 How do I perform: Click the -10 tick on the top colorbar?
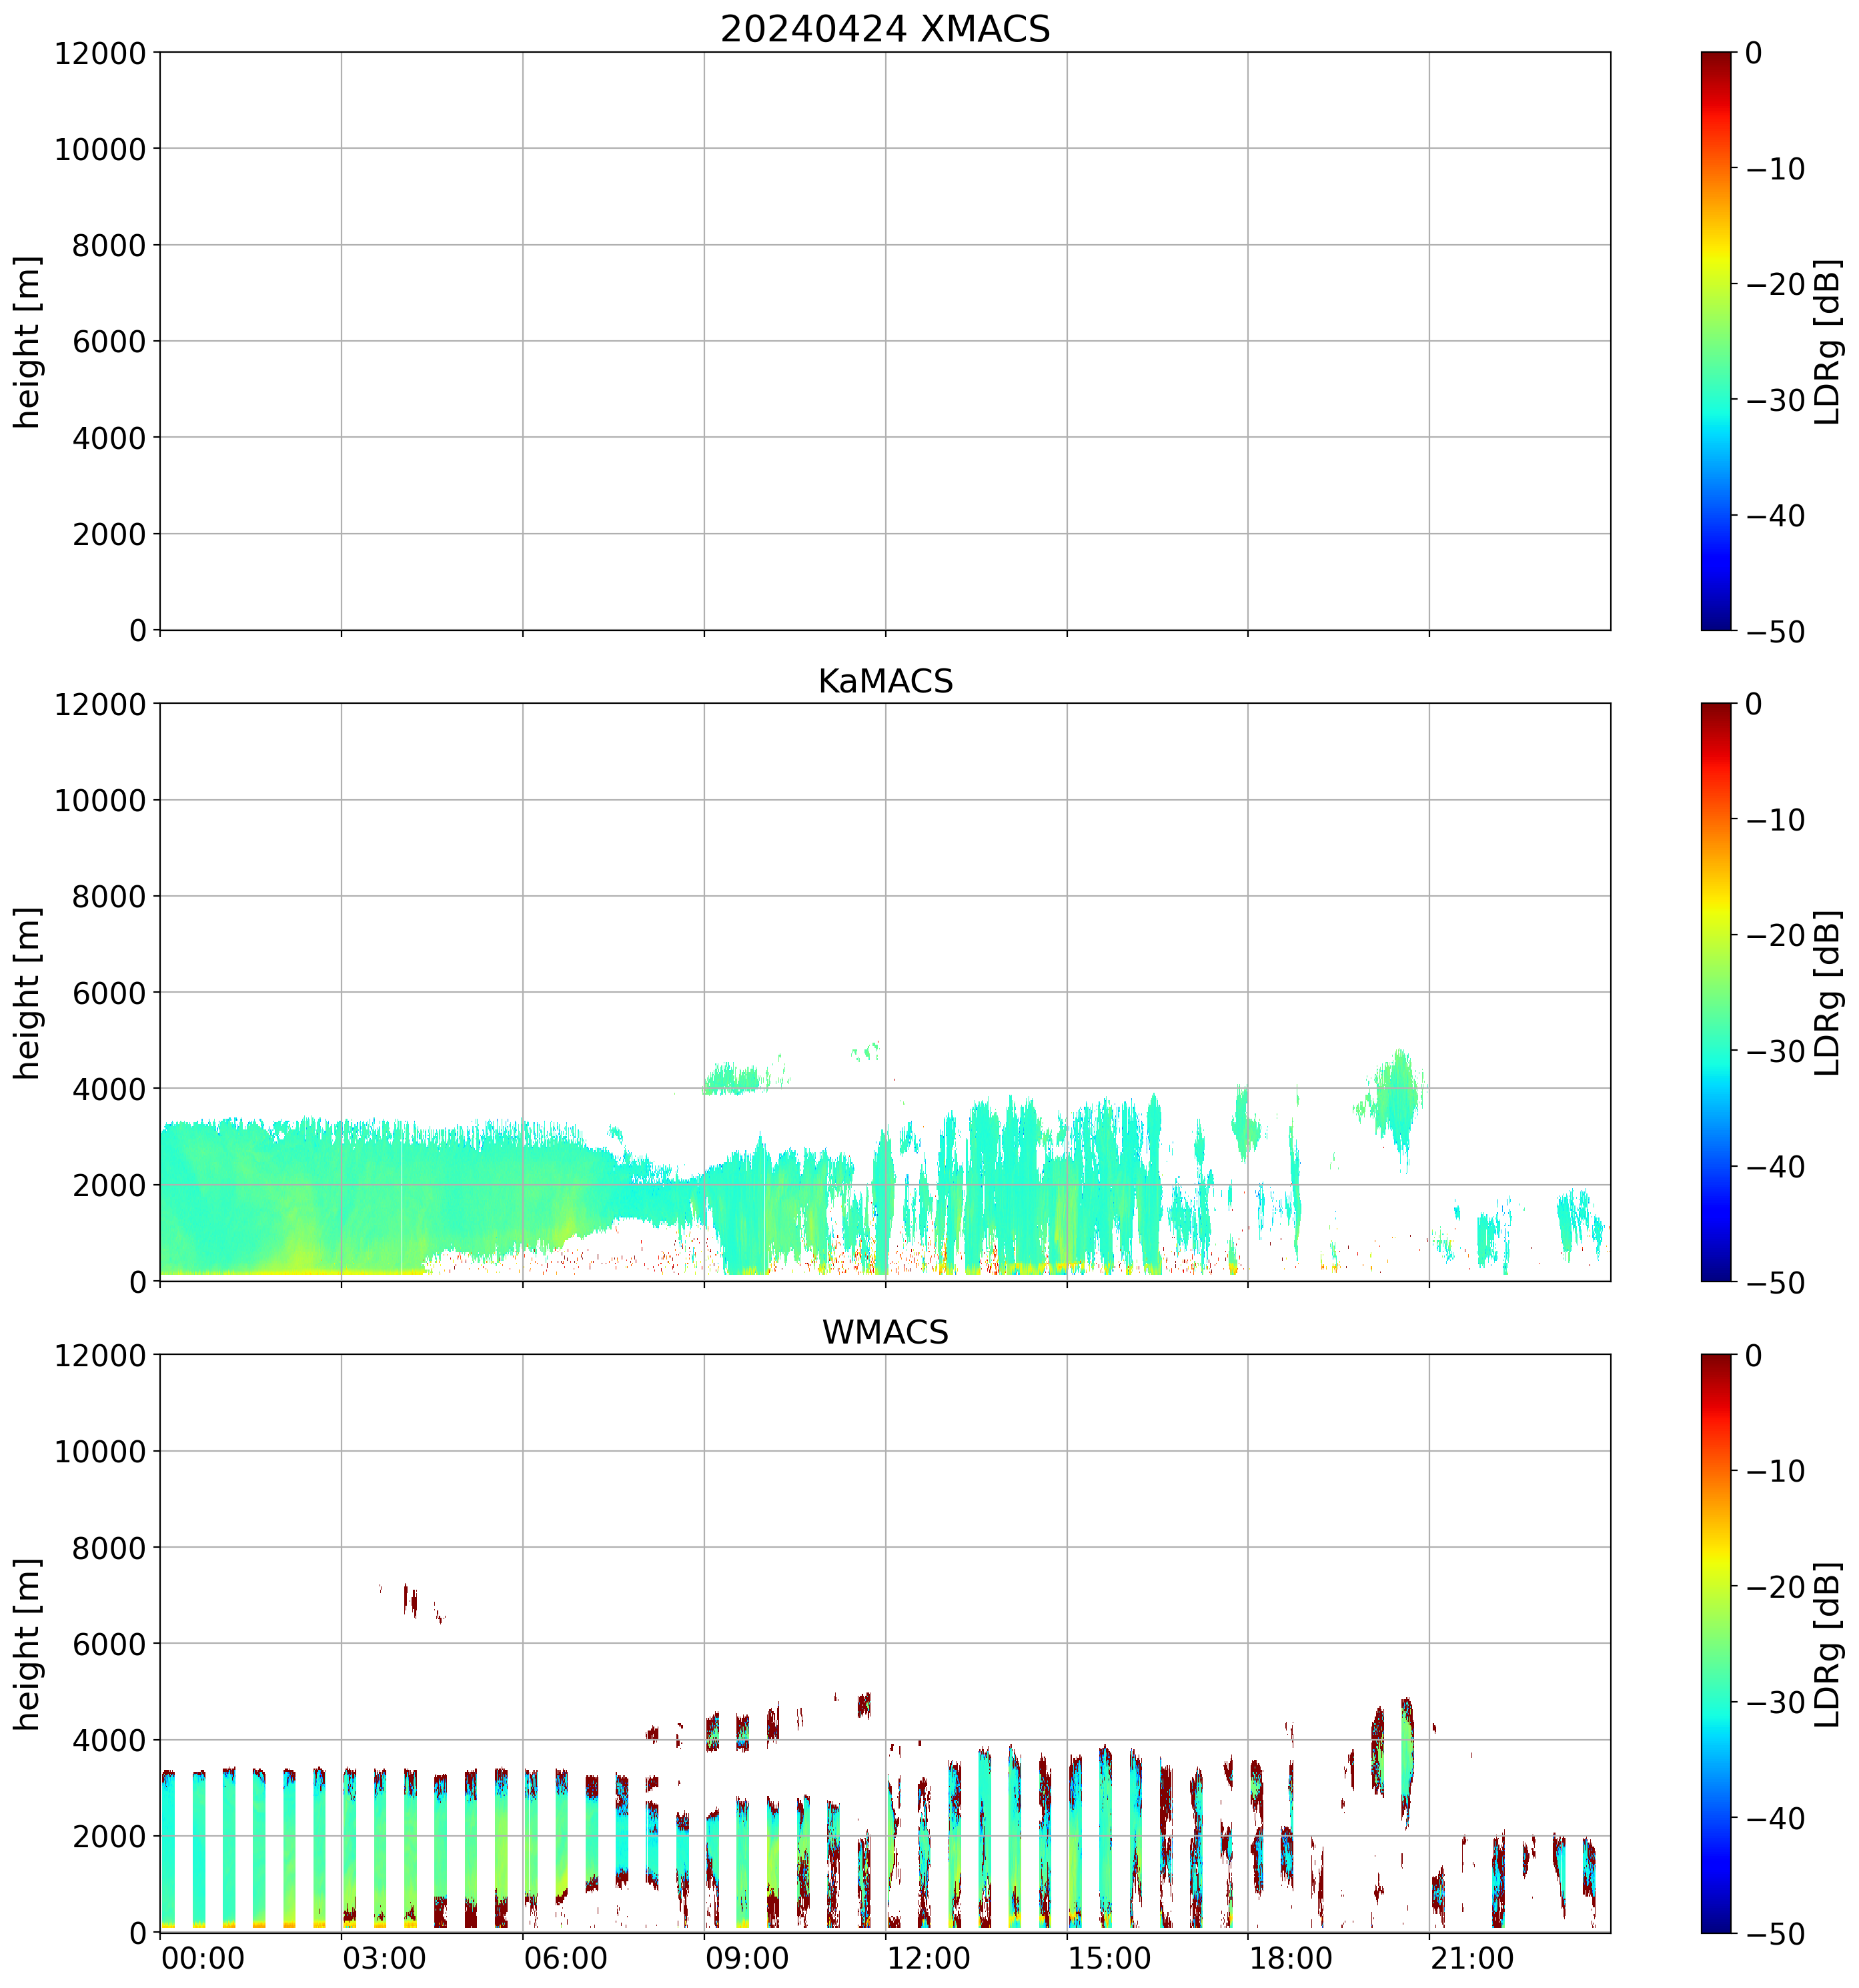1775,169
